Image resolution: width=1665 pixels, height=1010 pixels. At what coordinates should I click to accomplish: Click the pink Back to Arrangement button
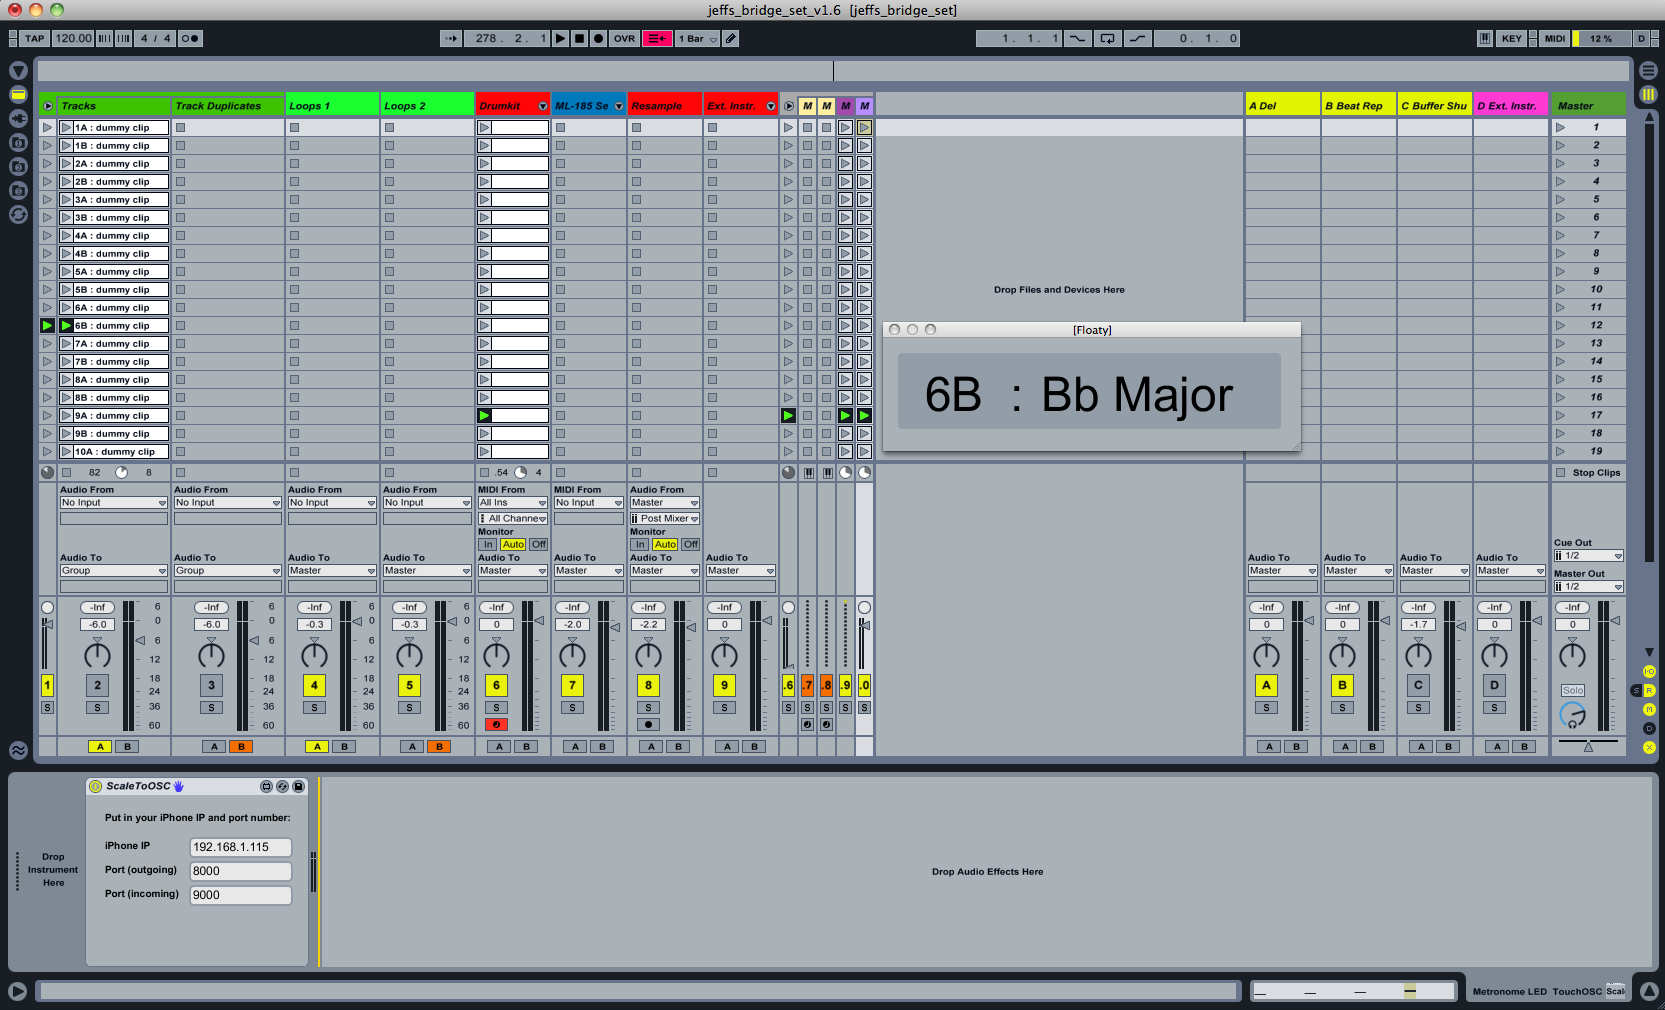[657, 38]
